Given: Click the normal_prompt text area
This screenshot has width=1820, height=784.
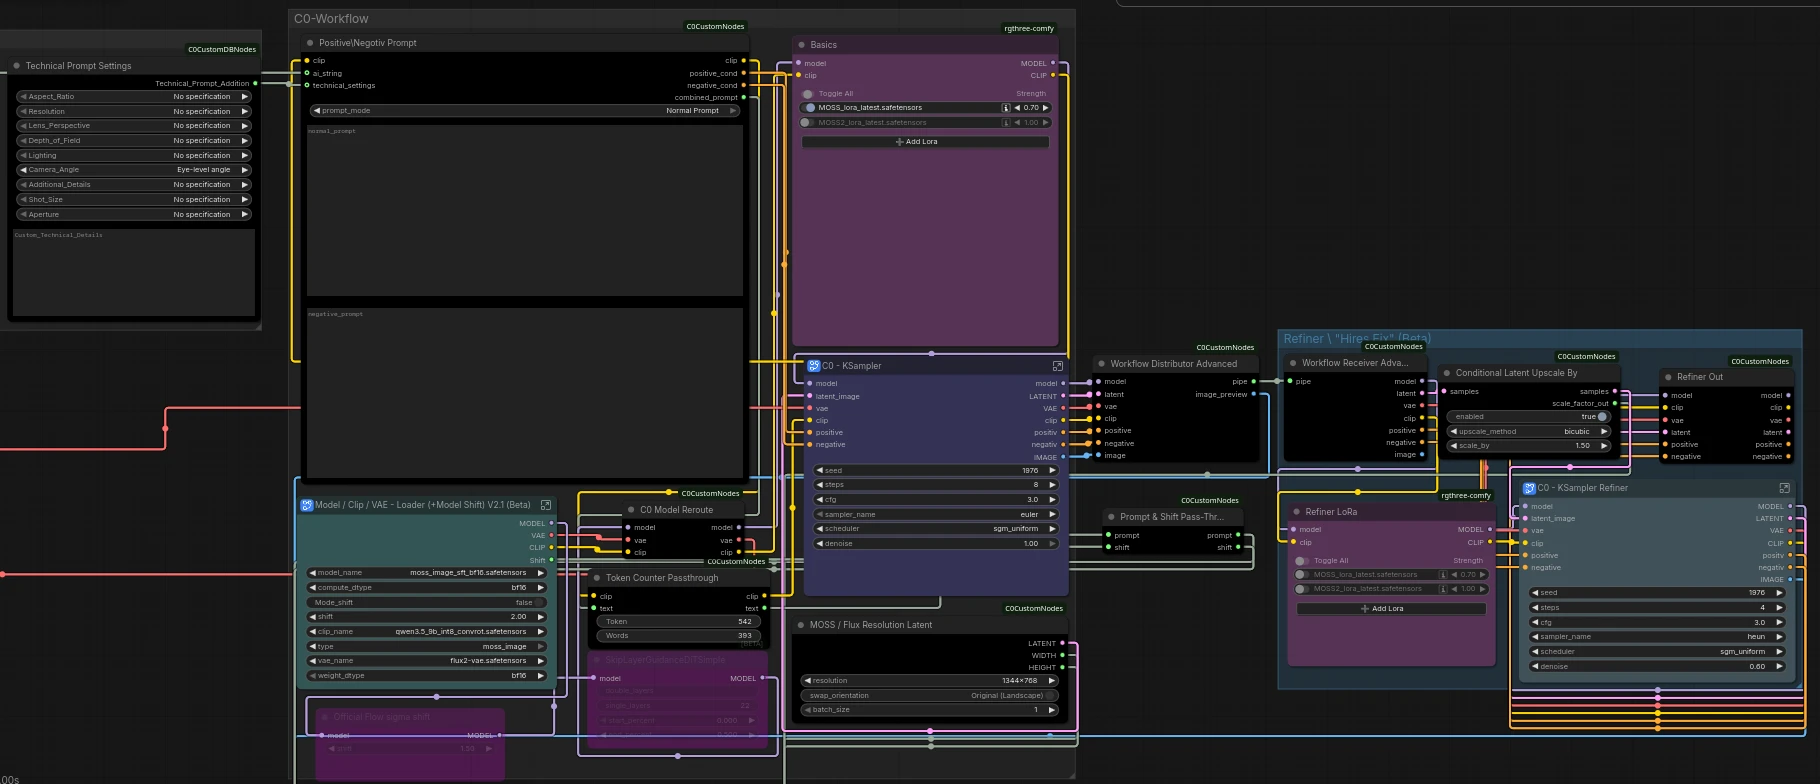Looking at the screenshot, I should [x=525, y=211].
